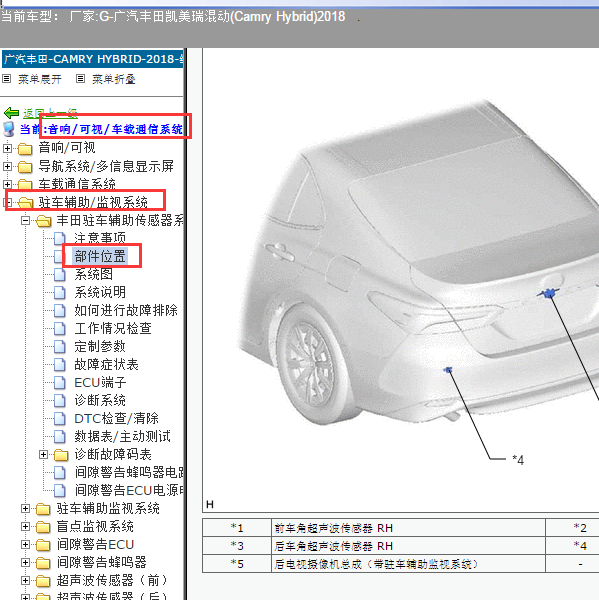
Task: Click table cell 后电视摄像机总成
Action: pyautogui.click(x=408, y=564)
